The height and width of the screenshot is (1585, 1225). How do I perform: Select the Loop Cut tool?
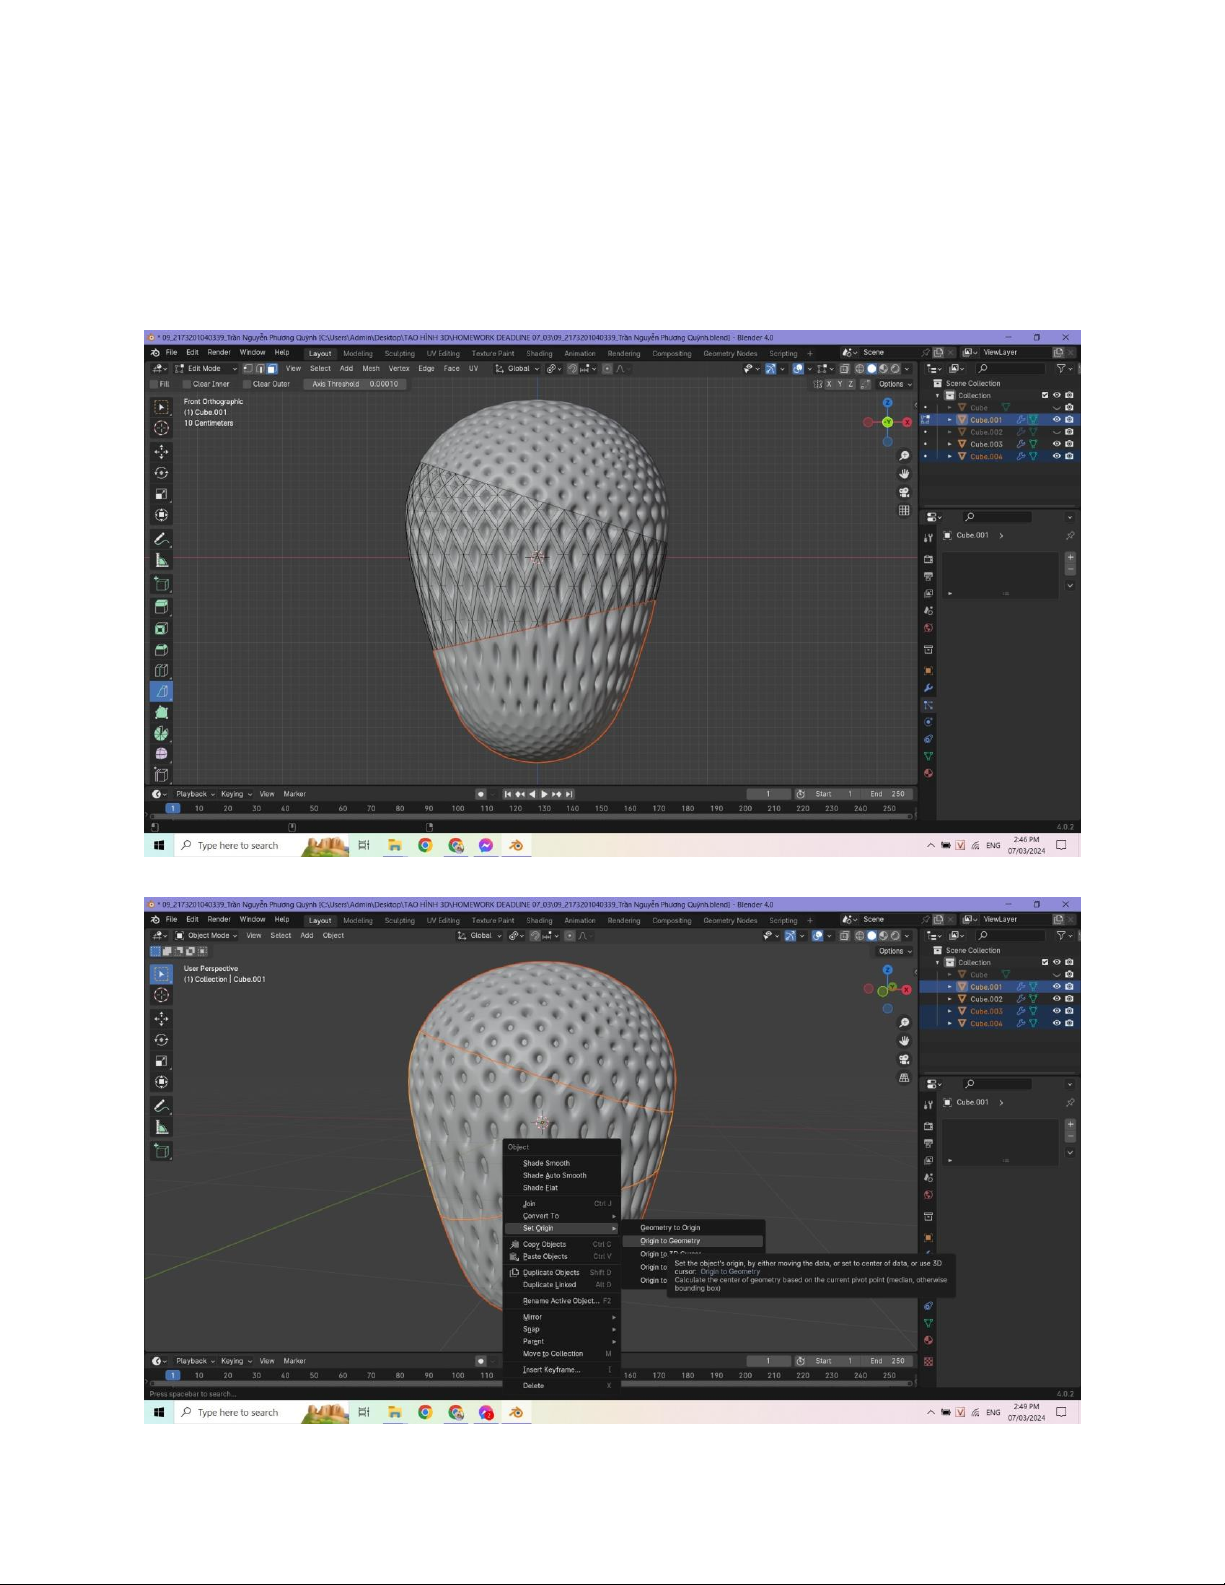pos(161,670)
